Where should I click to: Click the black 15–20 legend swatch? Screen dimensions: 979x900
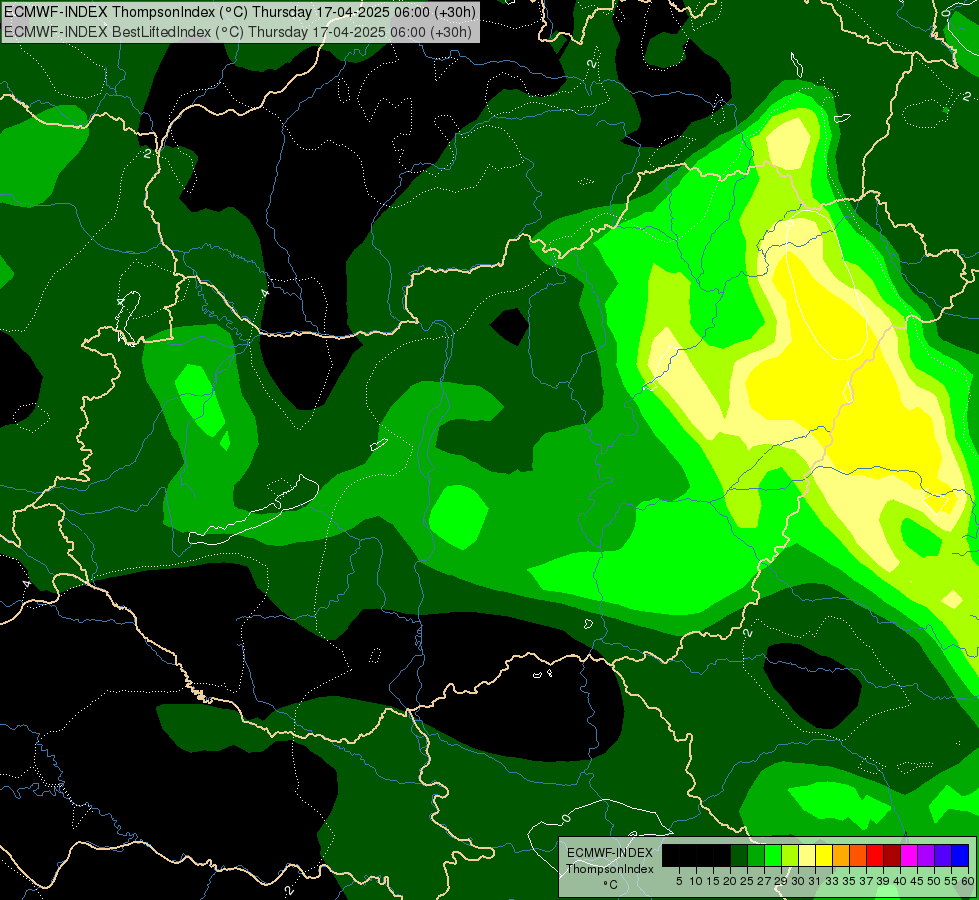pyautogui.click(x=722, y=855)
